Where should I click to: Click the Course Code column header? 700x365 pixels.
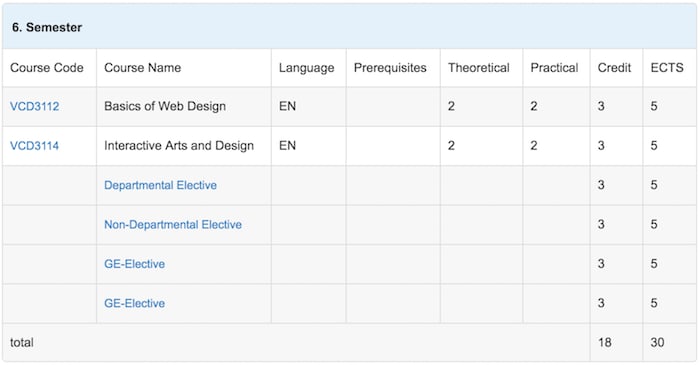pyautogui.click(x=47, y=67)
